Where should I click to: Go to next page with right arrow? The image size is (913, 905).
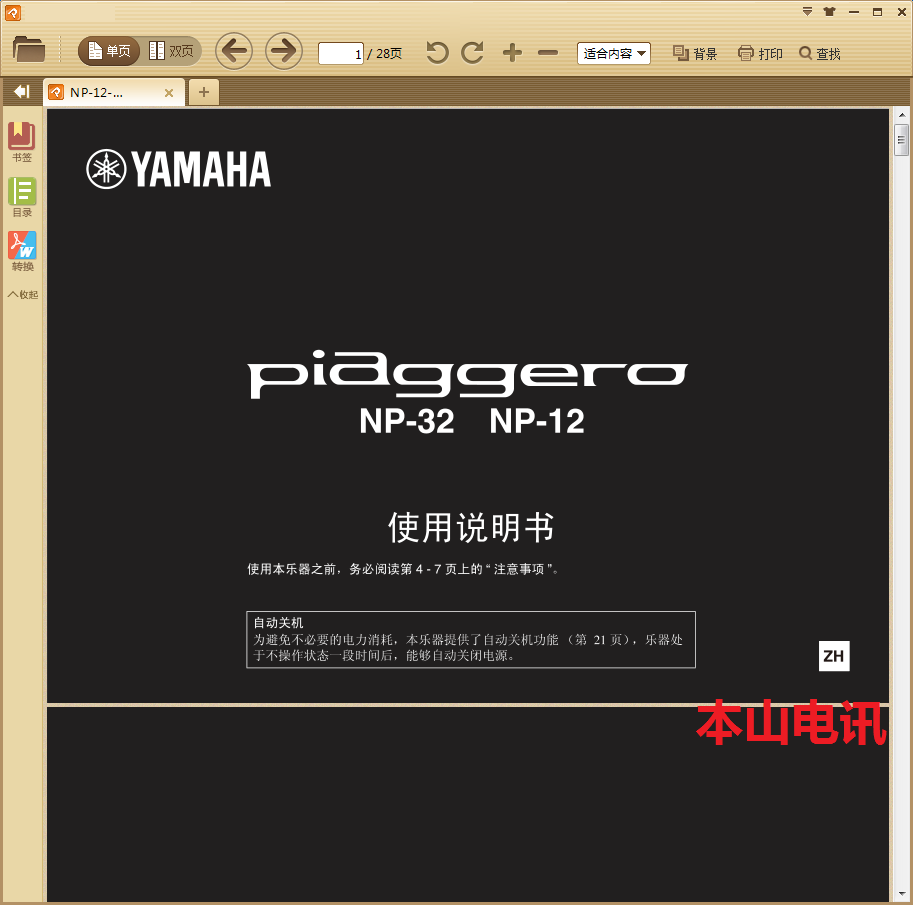(x=284, y=51)
